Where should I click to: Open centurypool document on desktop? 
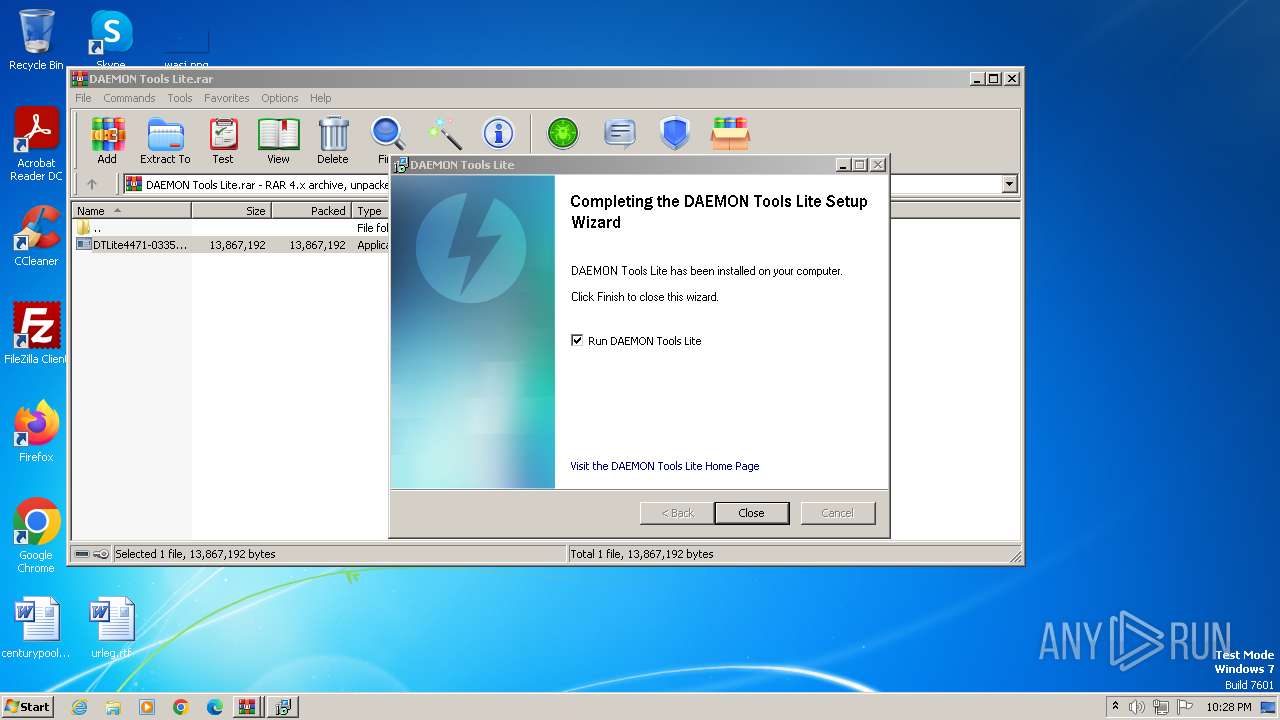click(x=36, y=628)
